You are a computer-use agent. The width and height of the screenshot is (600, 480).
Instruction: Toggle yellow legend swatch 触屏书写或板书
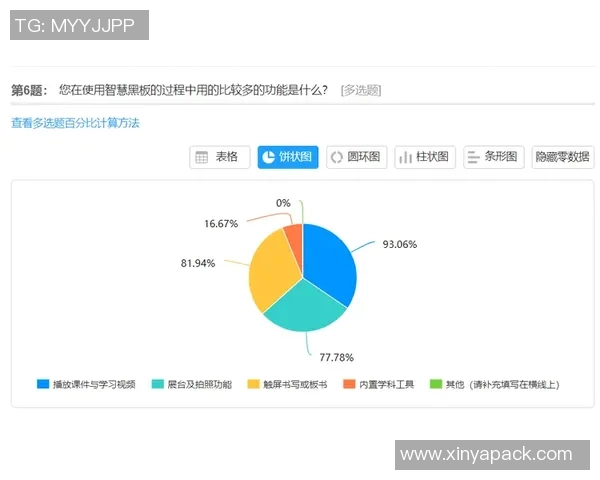point(253,384)
